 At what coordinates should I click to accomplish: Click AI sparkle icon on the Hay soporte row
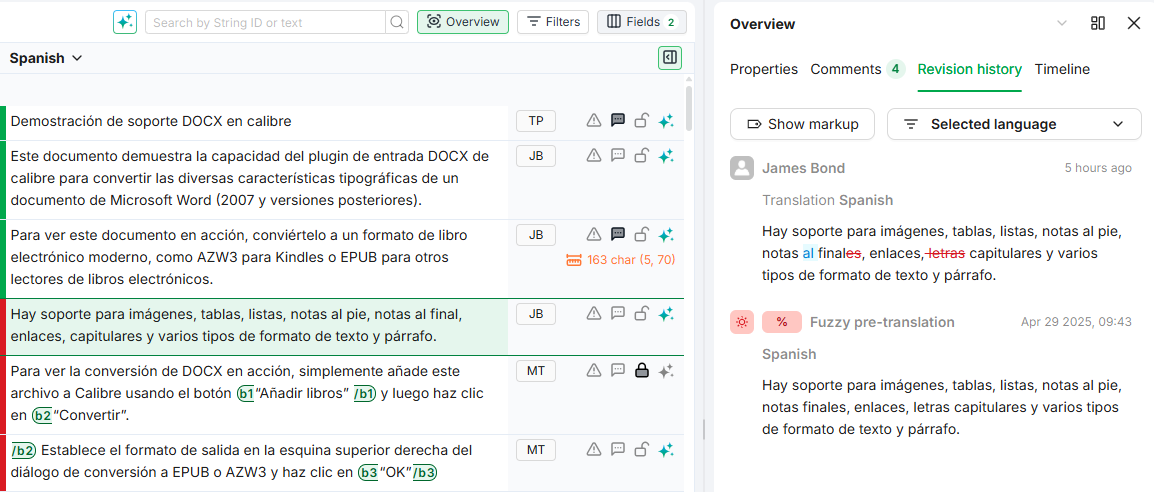pos(666,314)
